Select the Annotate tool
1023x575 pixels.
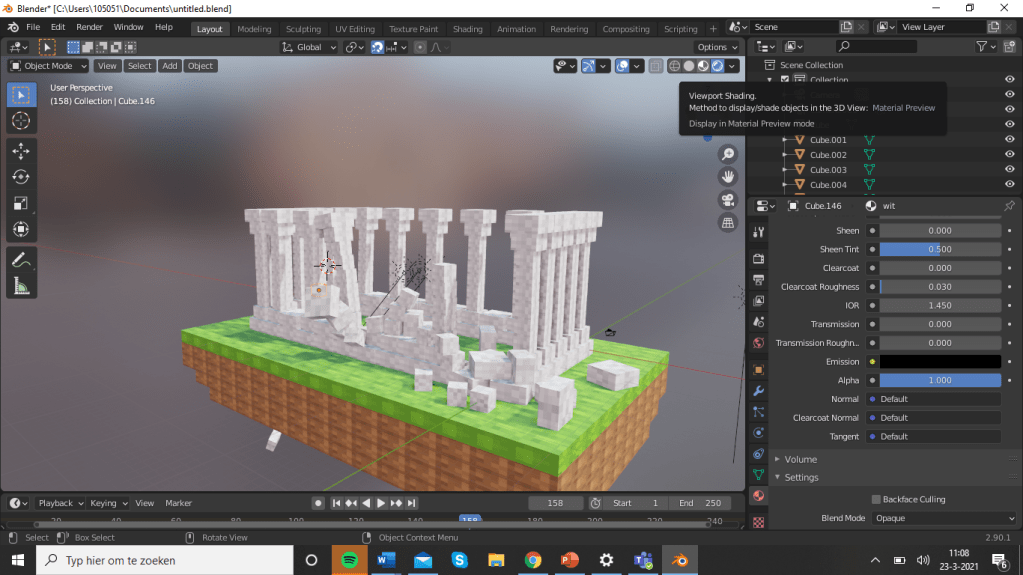tap(21, 259)
